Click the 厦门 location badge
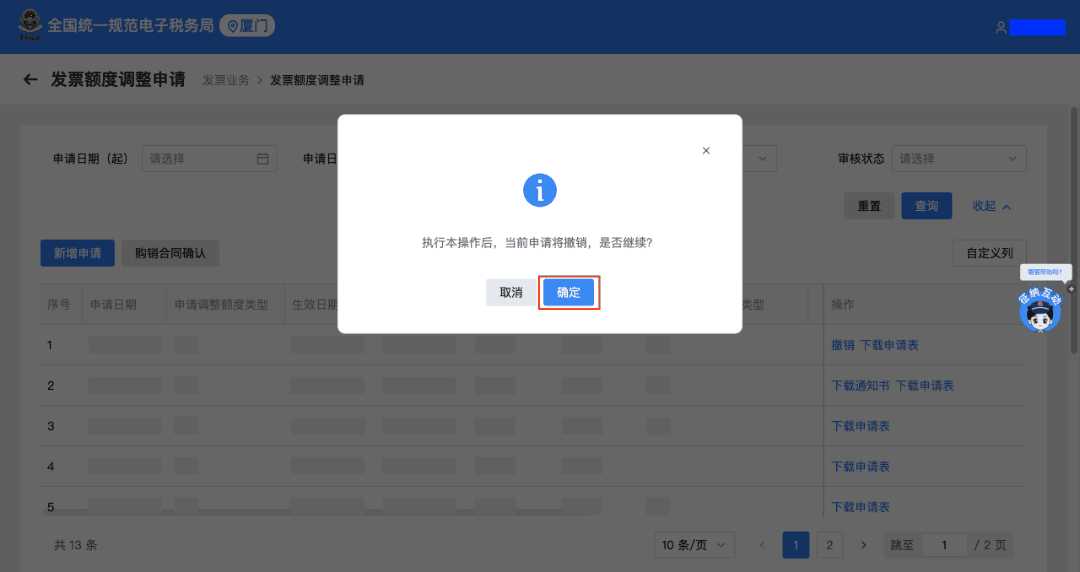Image resolution: width=1080 pixels, height=572 pixels. [x=247, y=26]
